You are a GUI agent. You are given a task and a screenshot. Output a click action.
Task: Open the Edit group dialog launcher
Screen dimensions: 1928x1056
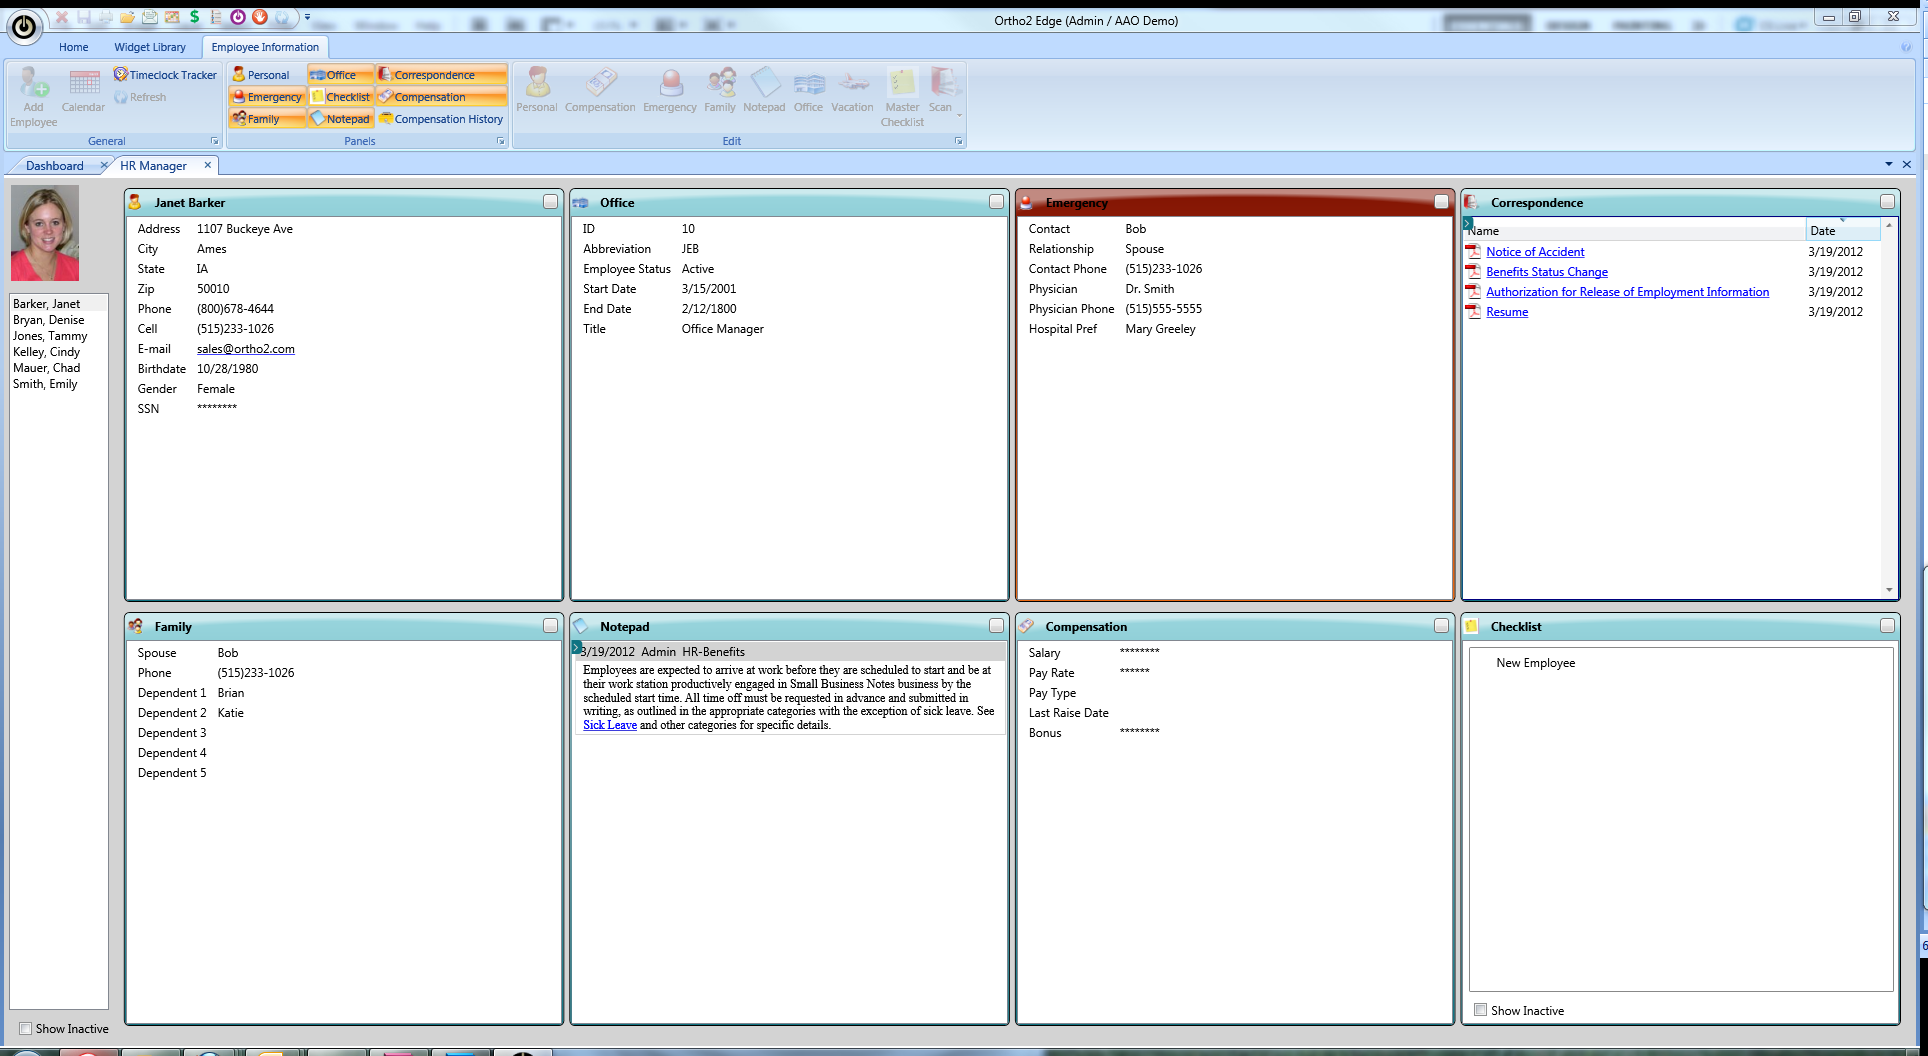[958, 141]
